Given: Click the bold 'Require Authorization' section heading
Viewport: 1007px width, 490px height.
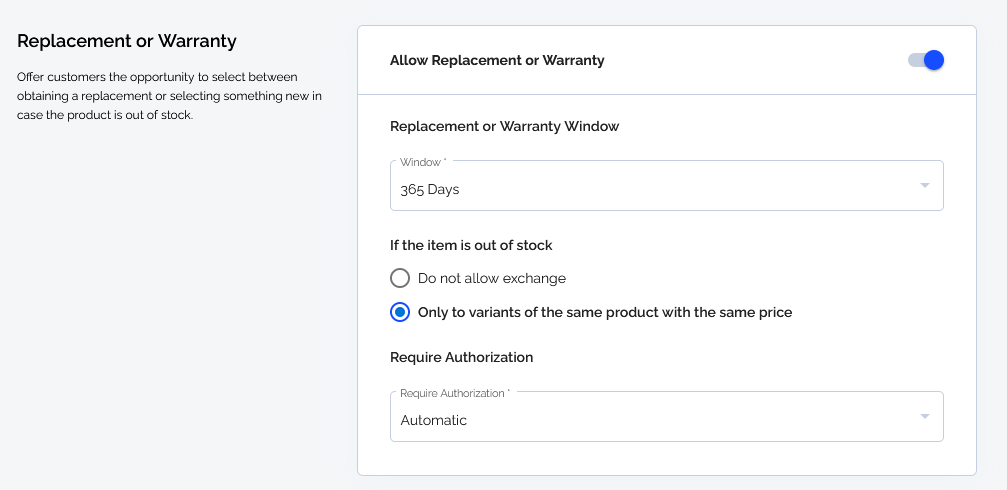Looking at the screenshot, I should click(x=461, y=357).
